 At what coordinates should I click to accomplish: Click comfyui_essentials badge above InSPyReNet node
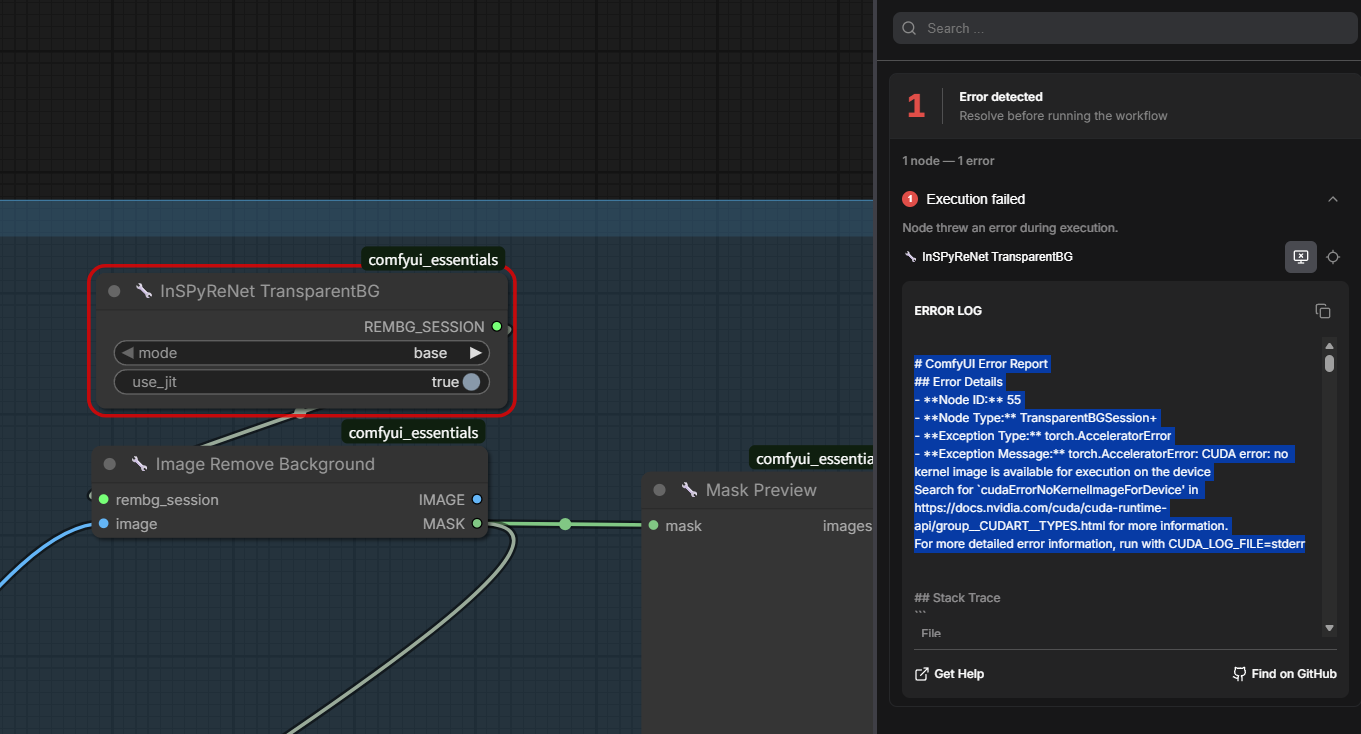coord(433,260)
